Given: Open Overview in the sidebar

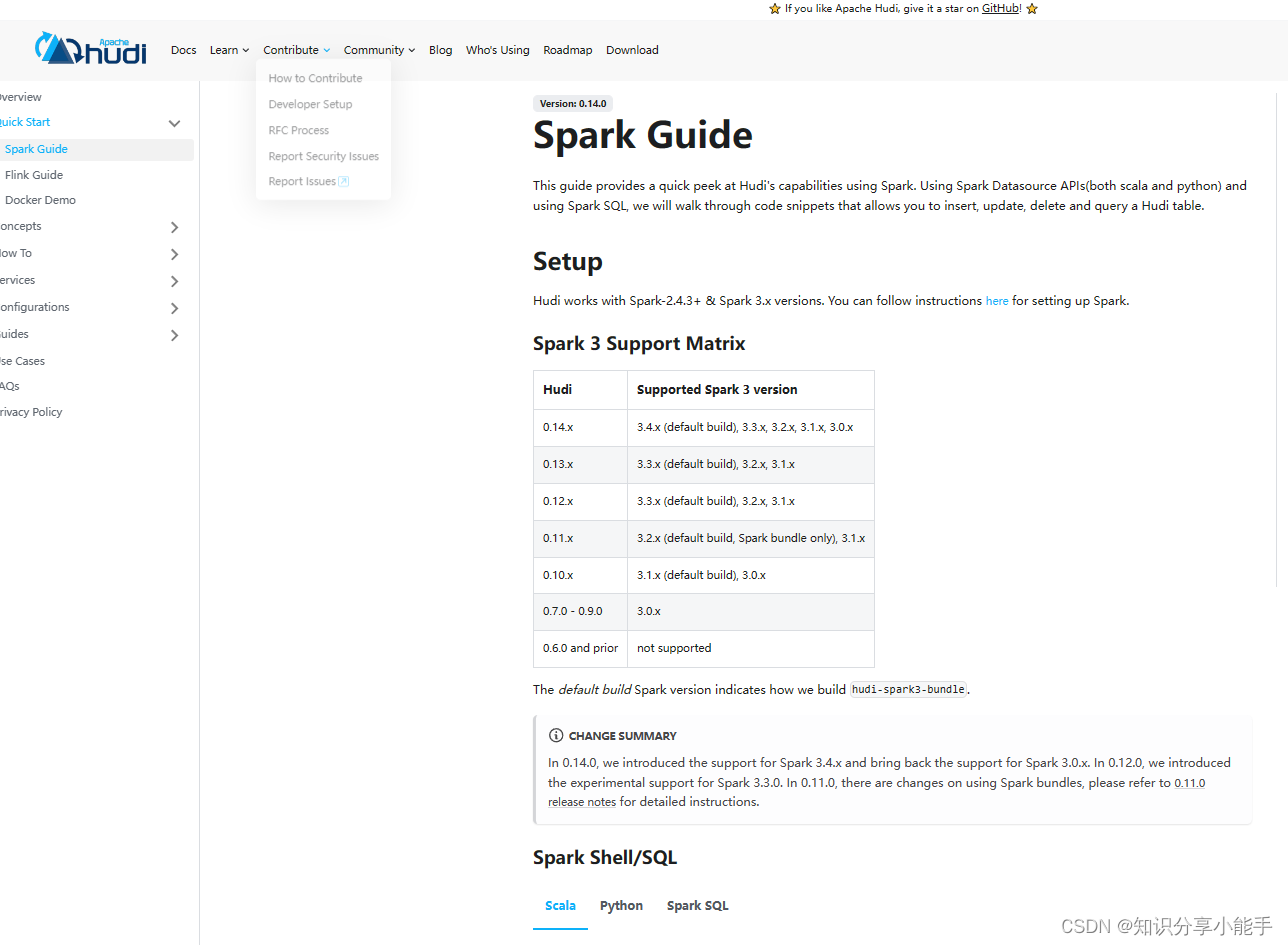Looking at the screenshot, I should [x=20, y=97].
